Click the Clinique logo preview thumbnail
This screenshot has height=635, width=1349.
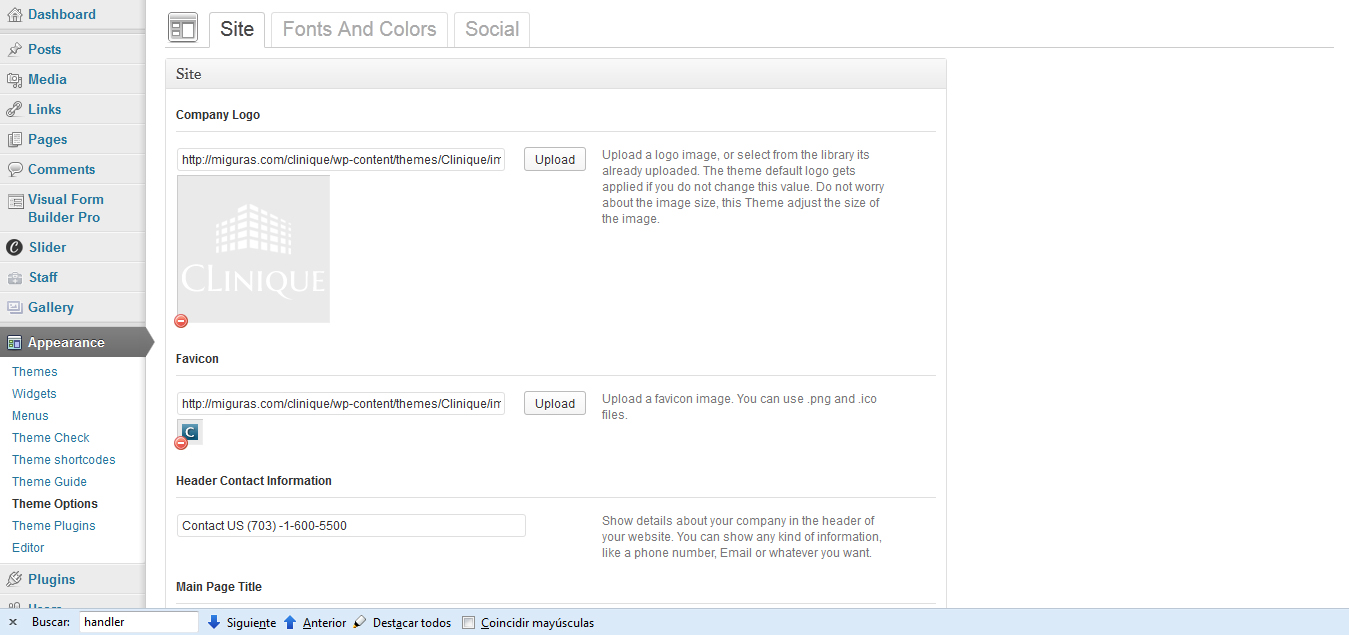click(253, 249)
